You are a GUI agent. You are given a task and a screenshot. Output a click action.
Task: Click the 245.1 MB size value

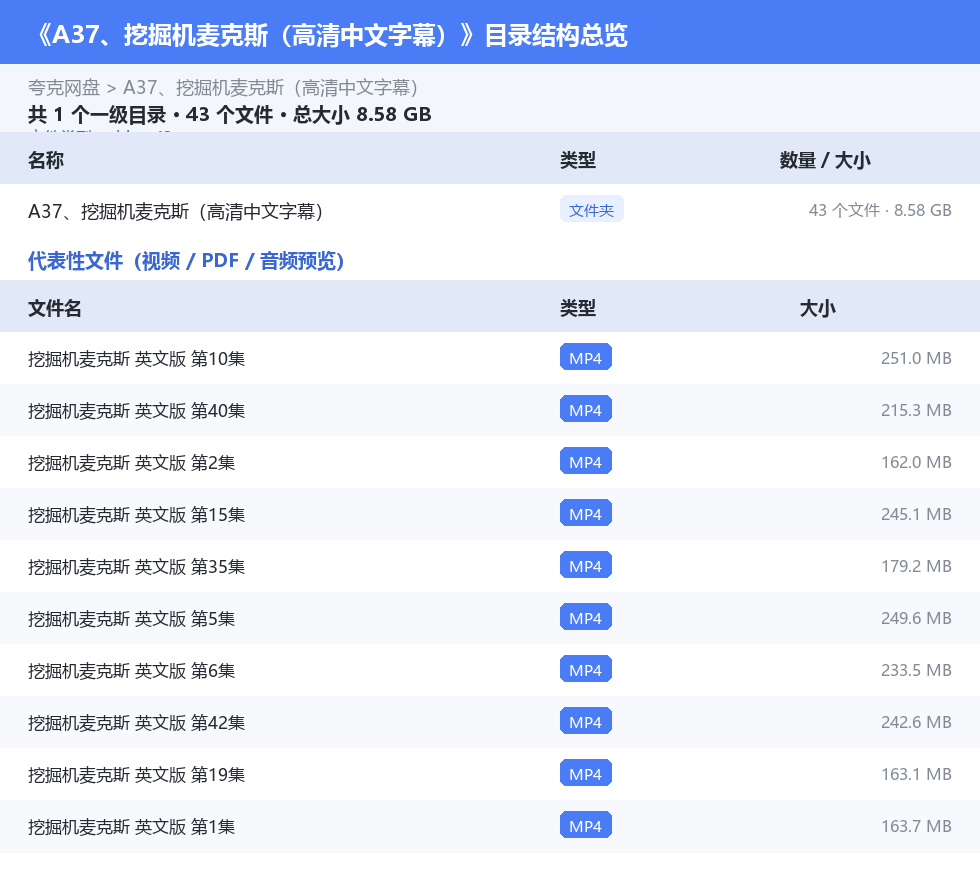[916, 514]
